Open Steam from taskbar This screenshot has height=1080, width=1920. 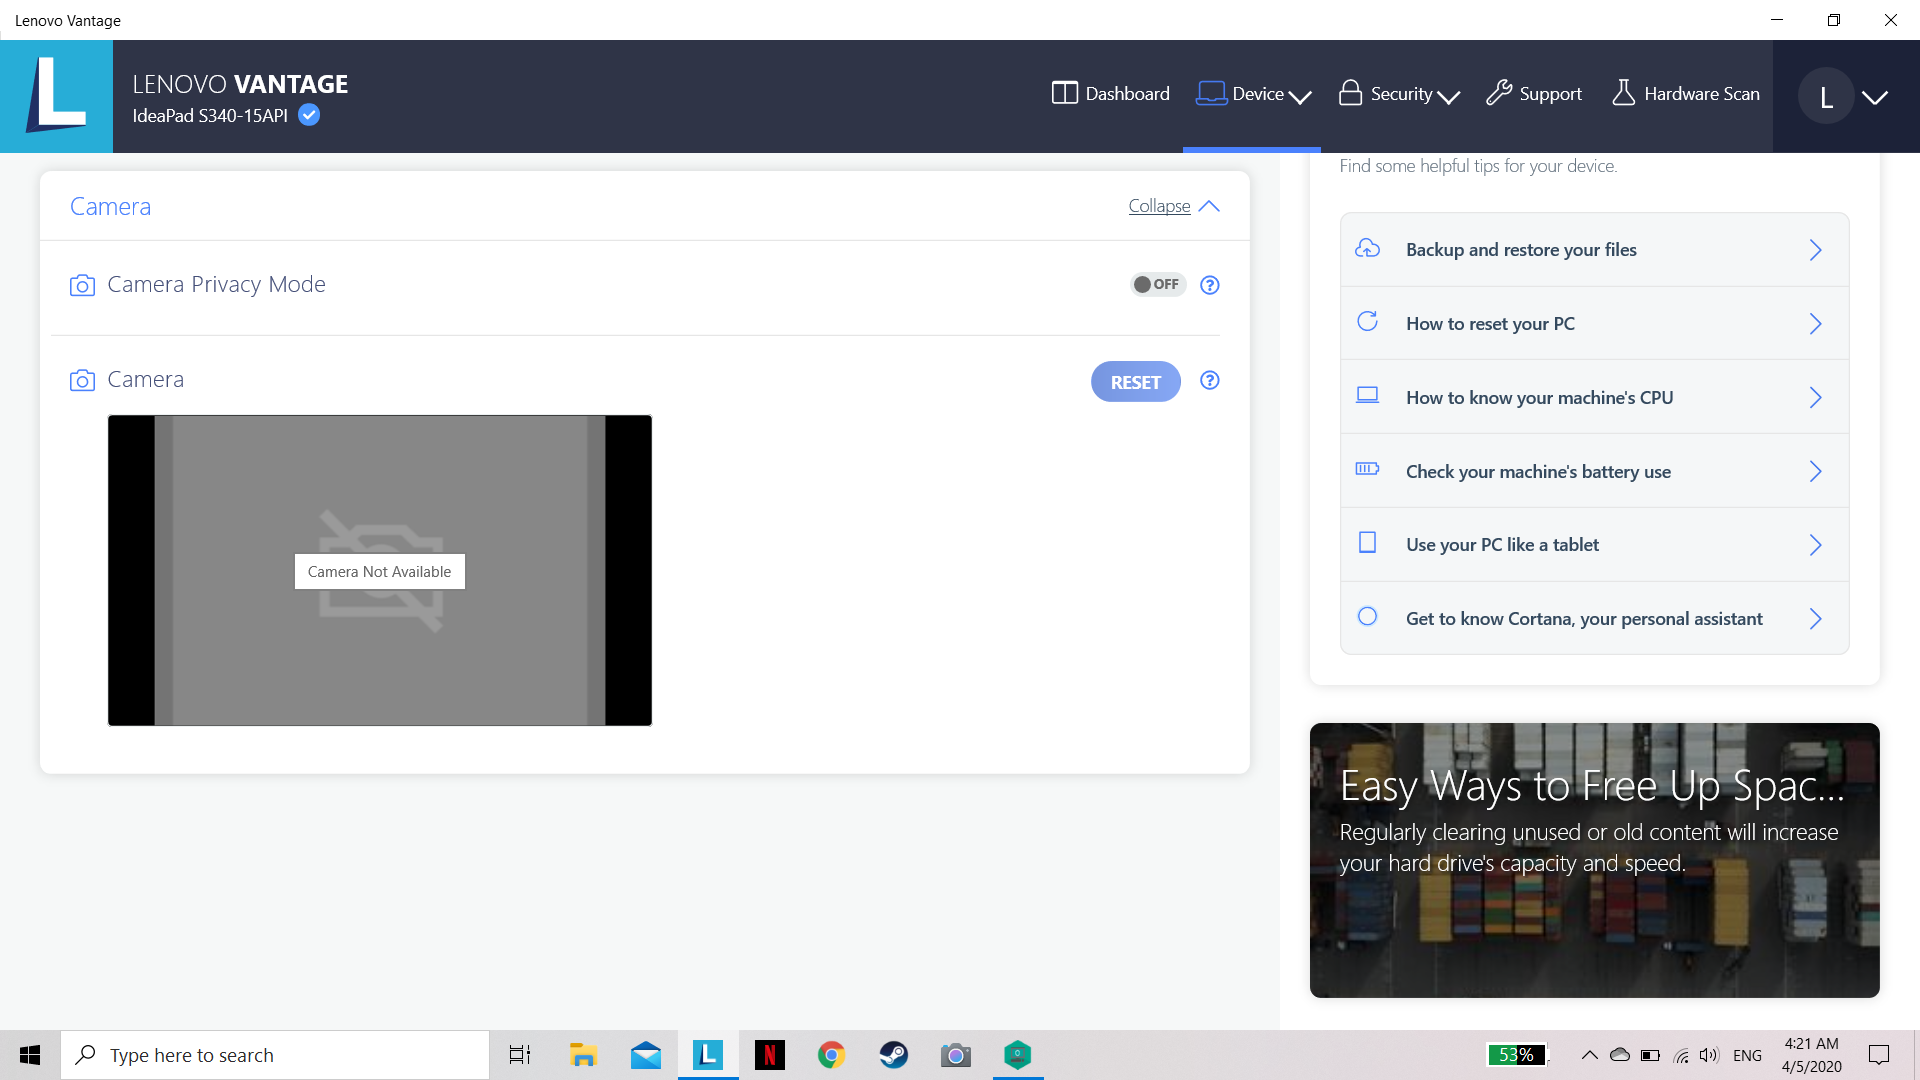[x=894, y=1055]
